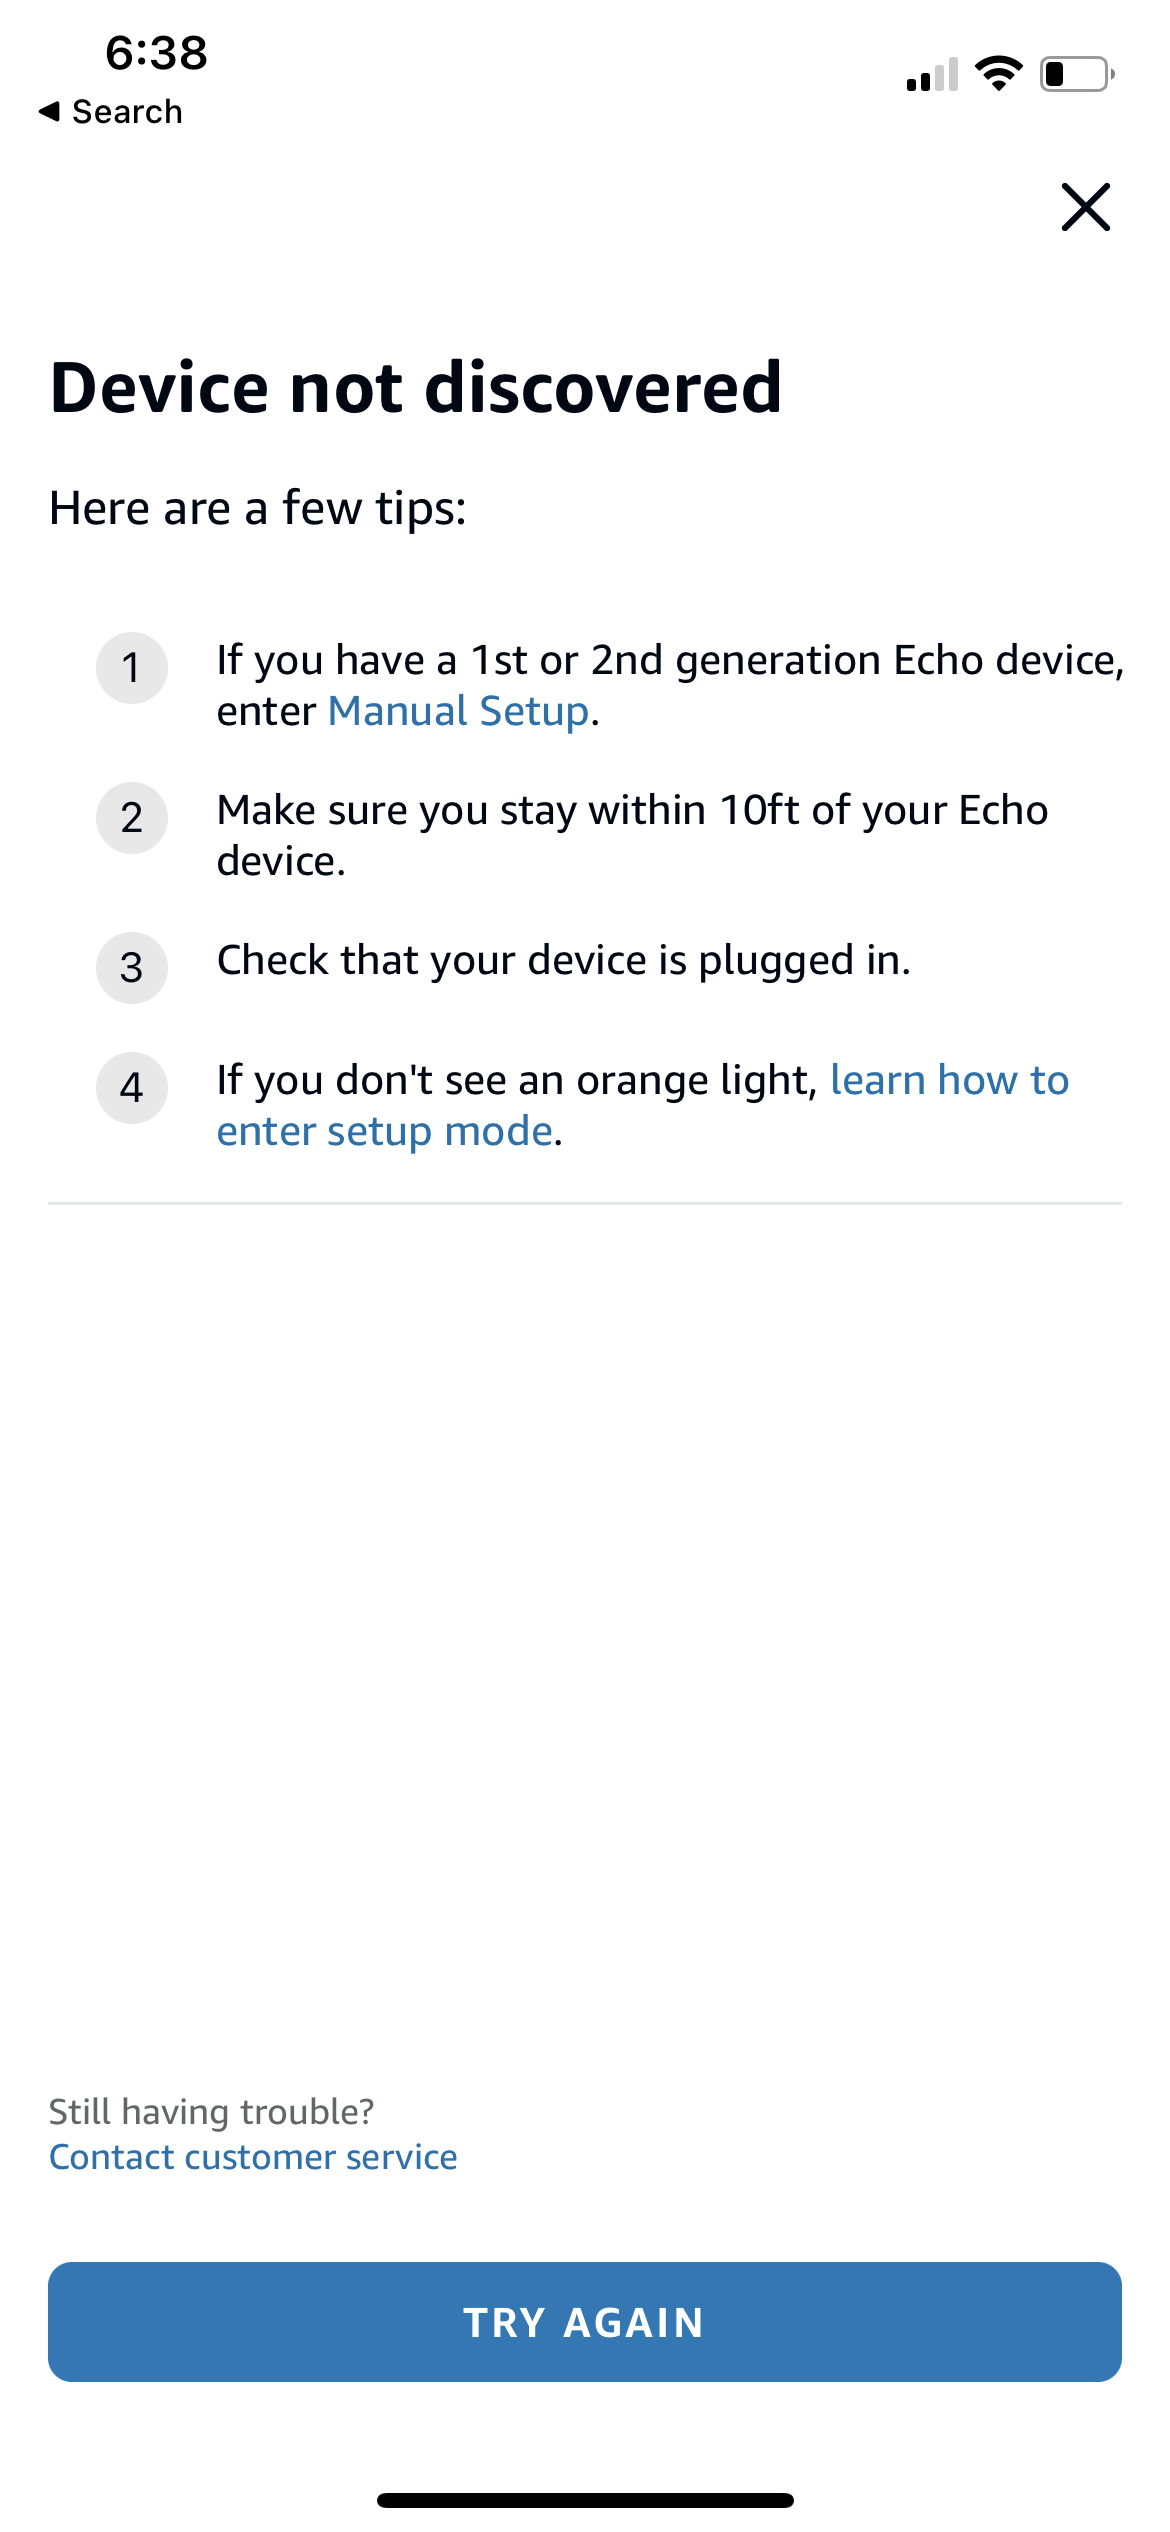Tap the Device not discovered heading

(416, 388)
